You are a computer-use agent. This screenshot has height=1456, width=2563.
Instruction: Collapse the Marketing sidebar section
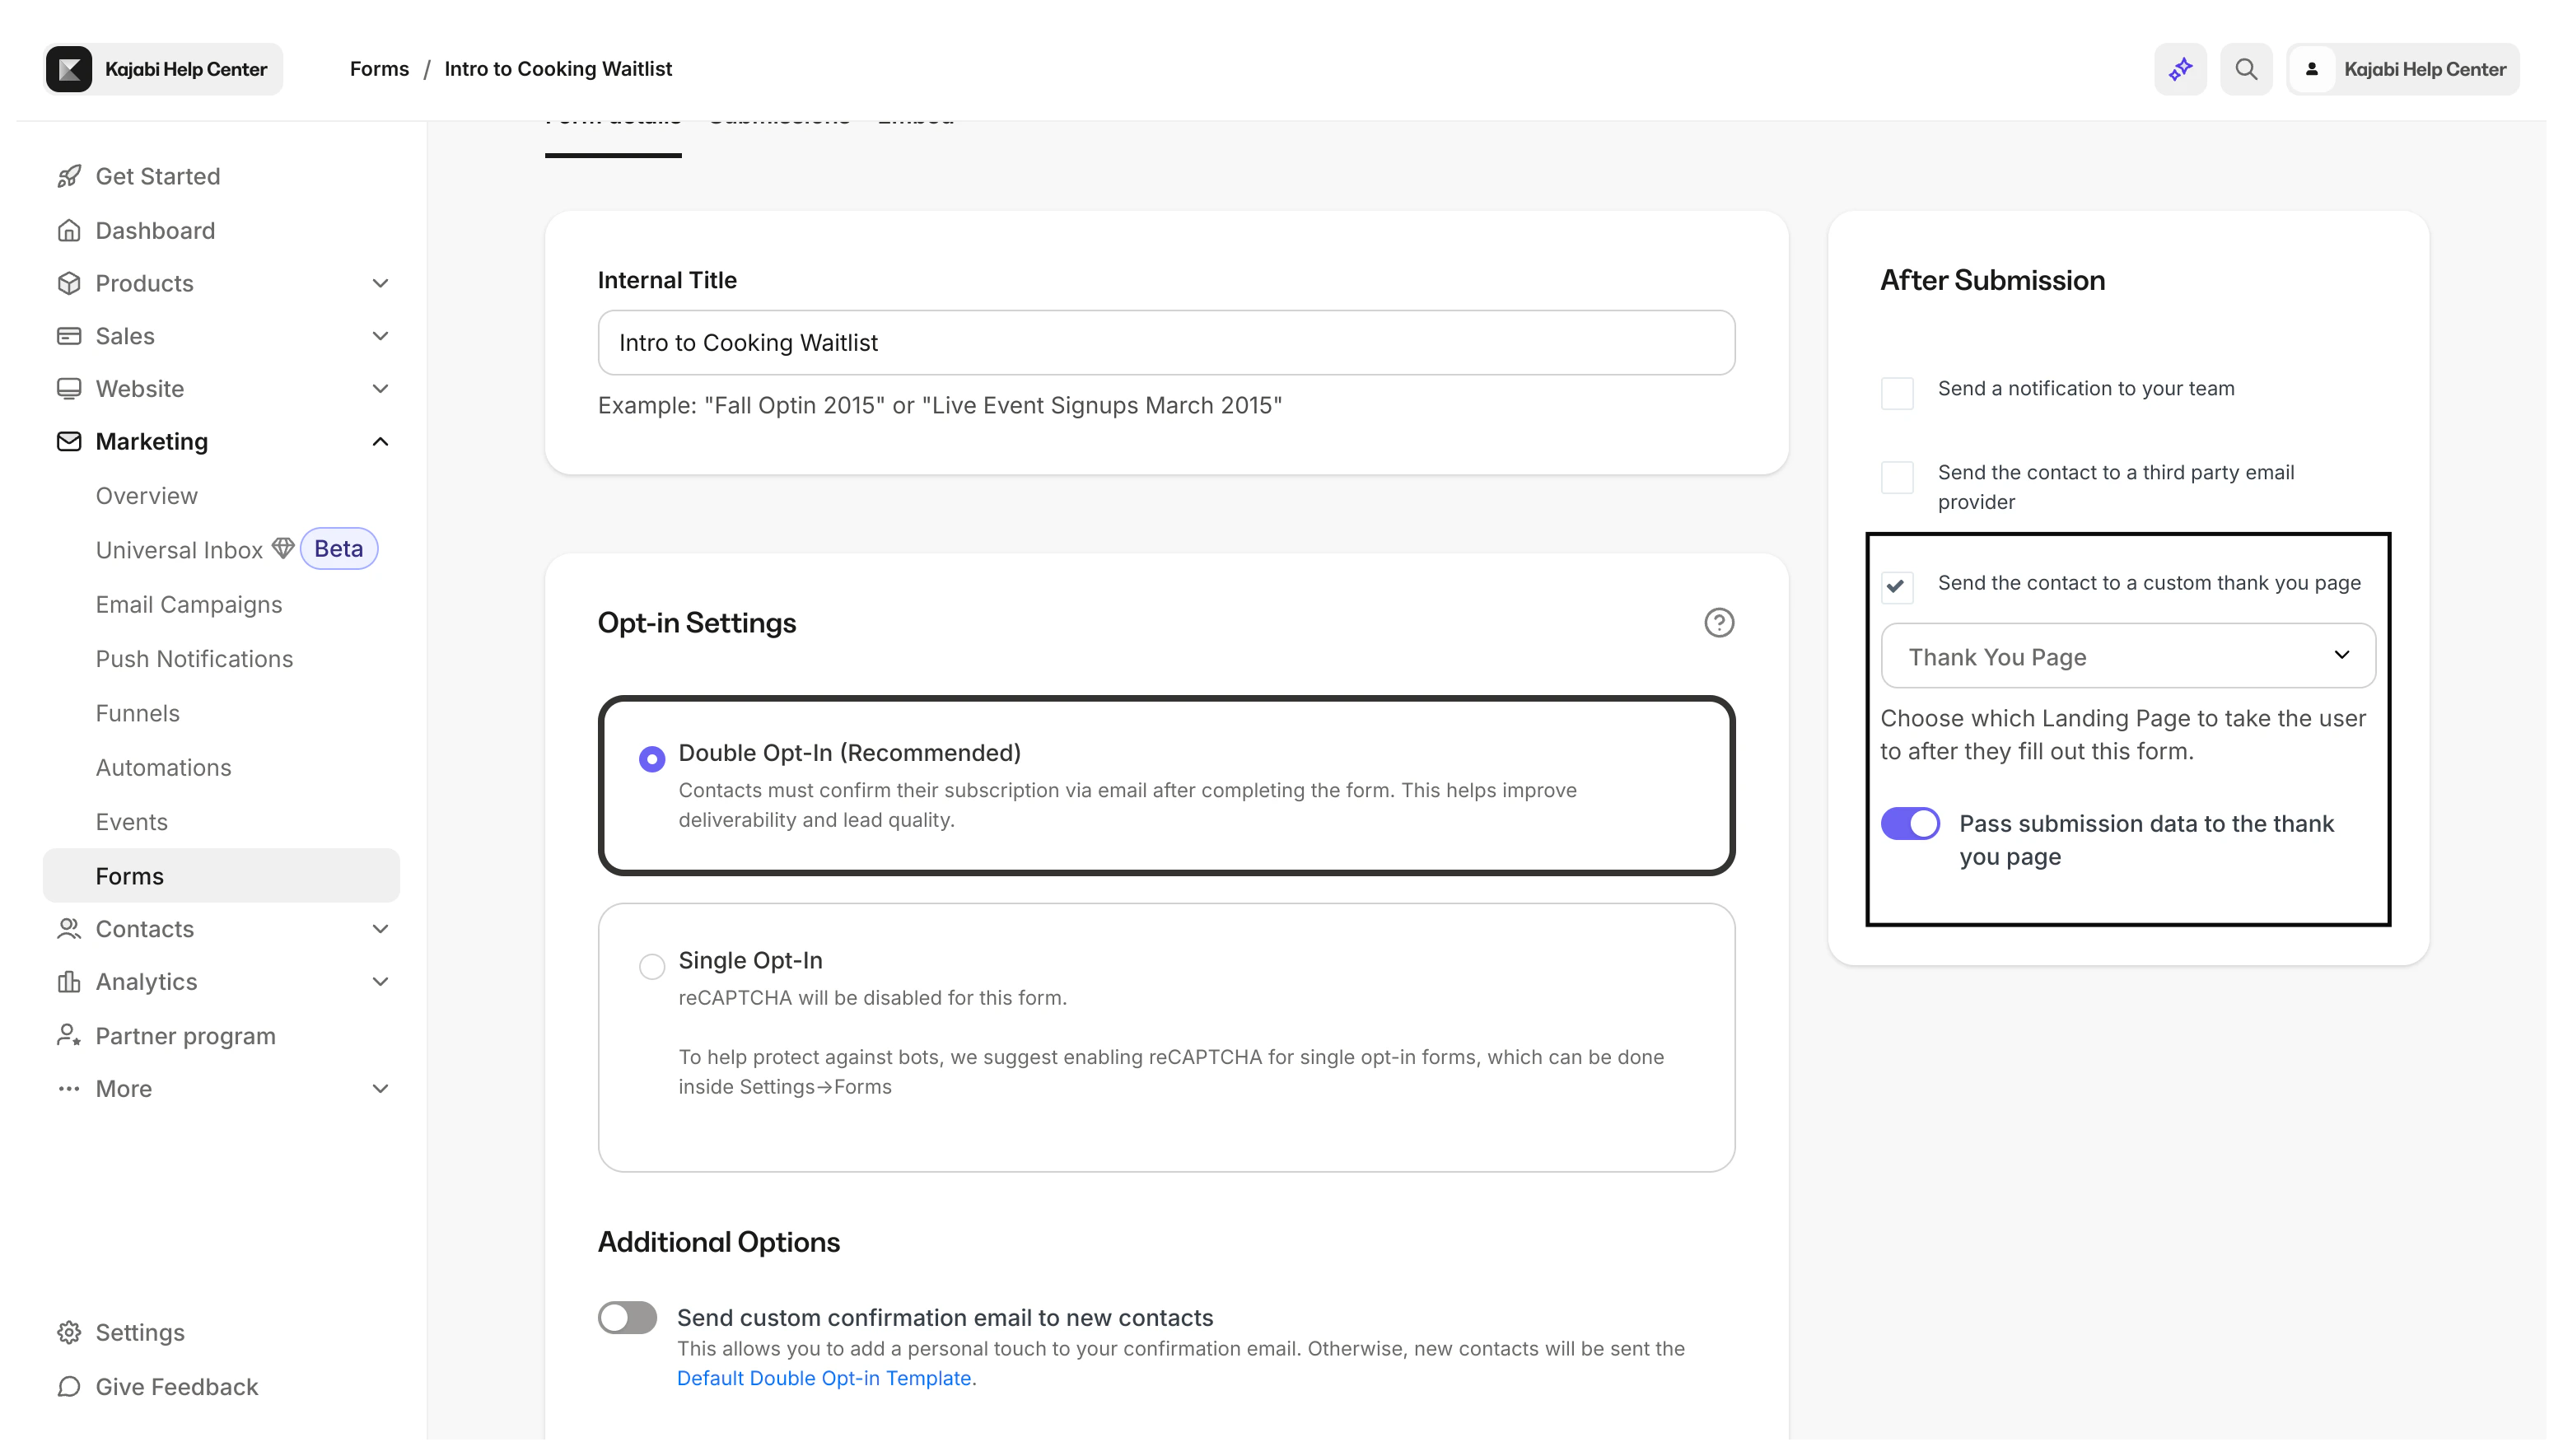coord(380,442)
